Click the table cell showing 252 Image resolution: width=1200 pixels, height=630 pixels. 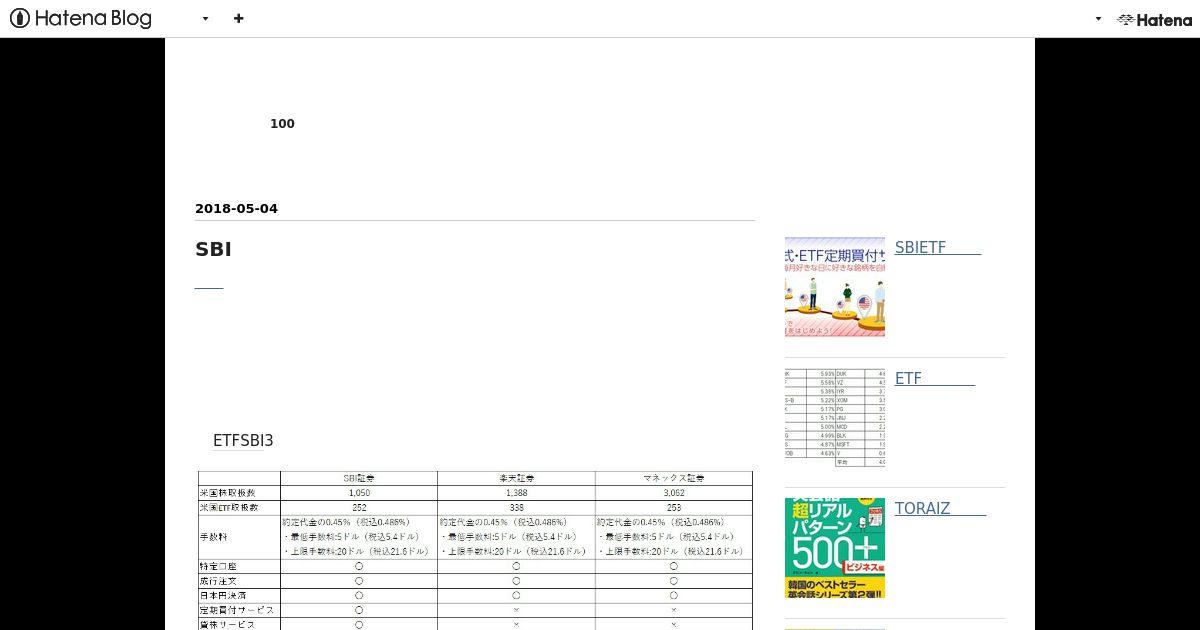(x=359, y=508)
